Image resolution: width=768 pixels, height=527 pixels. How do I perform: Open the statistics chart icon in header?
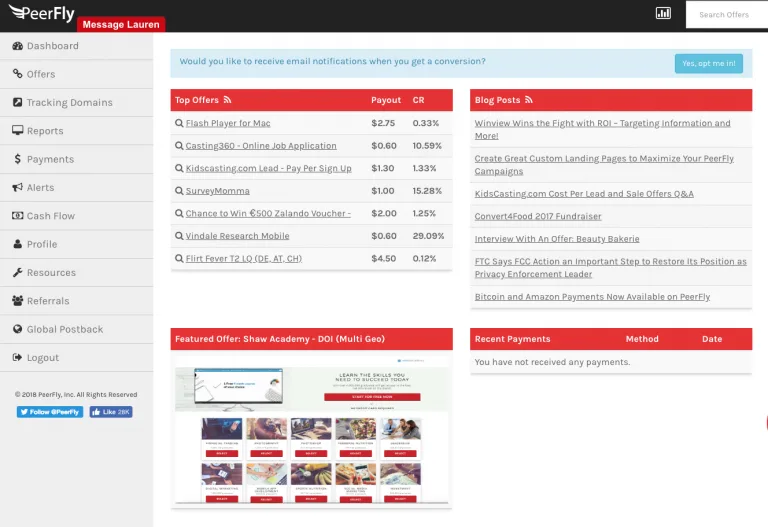click(x=663, y=13)
